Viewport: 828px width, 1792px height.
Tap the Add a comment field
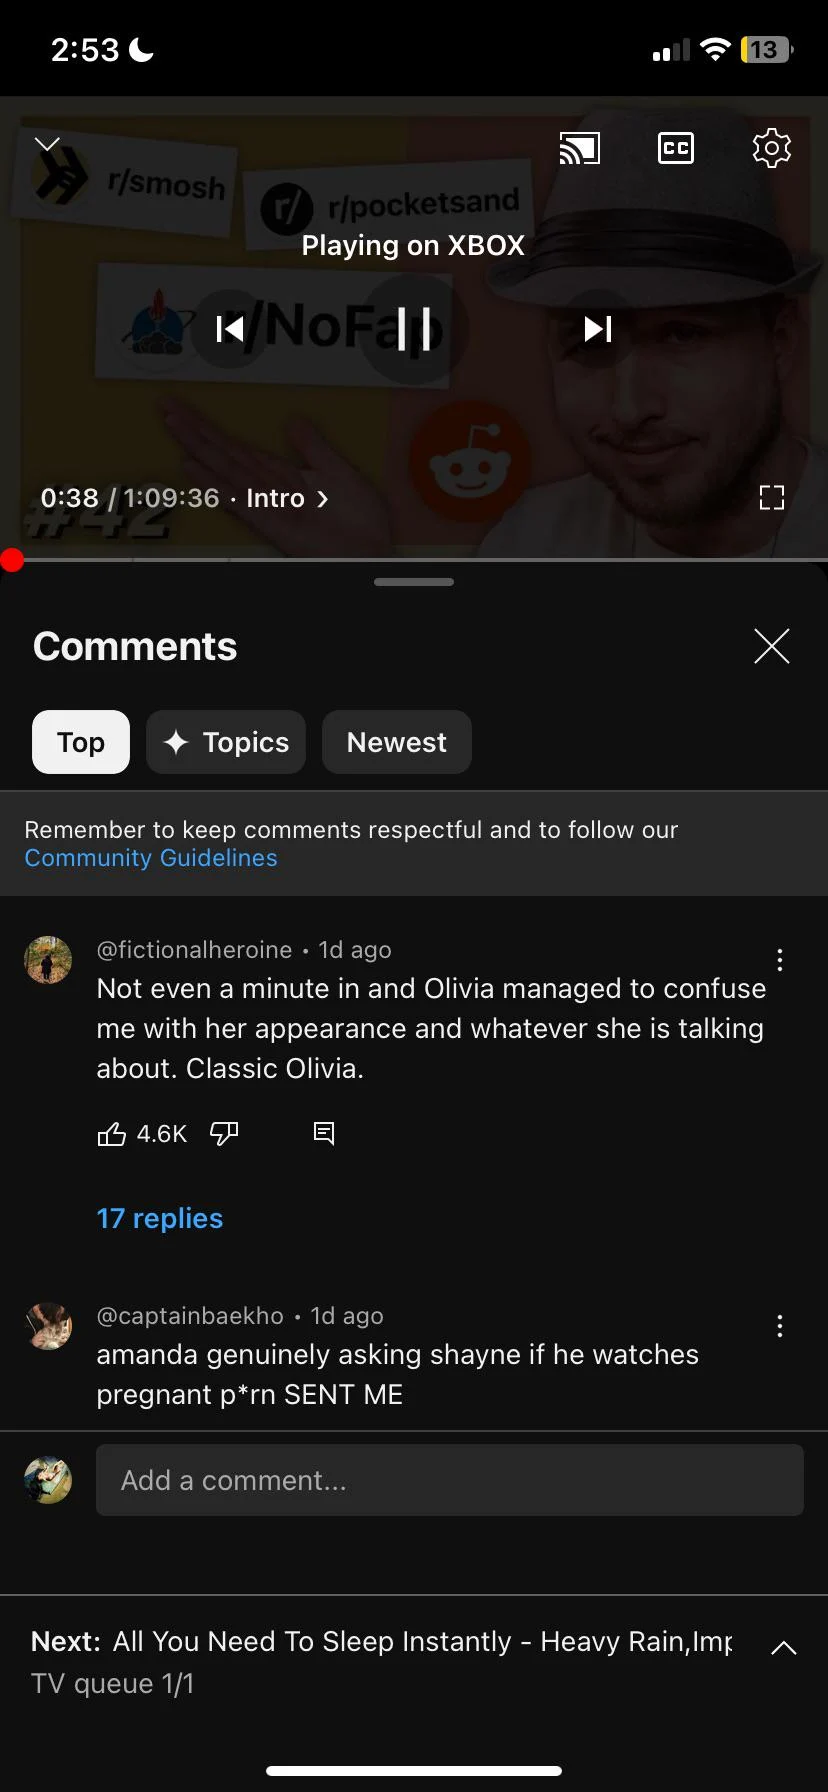pos(449,1480)
